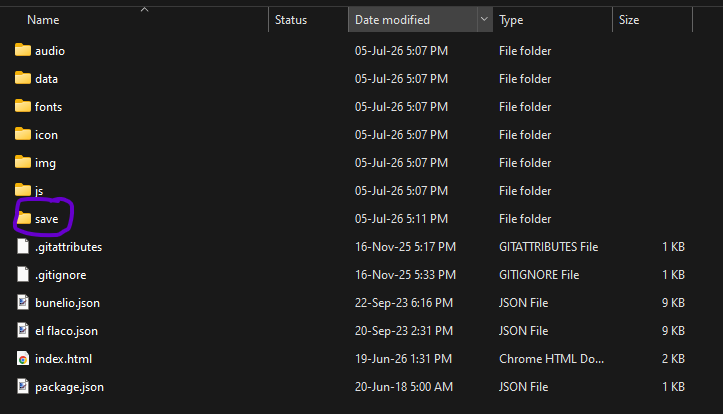The height and width of the screenshot is (414, 723).
Task: Select the el flaco.json file name
Action: click(x=66, y=331)
